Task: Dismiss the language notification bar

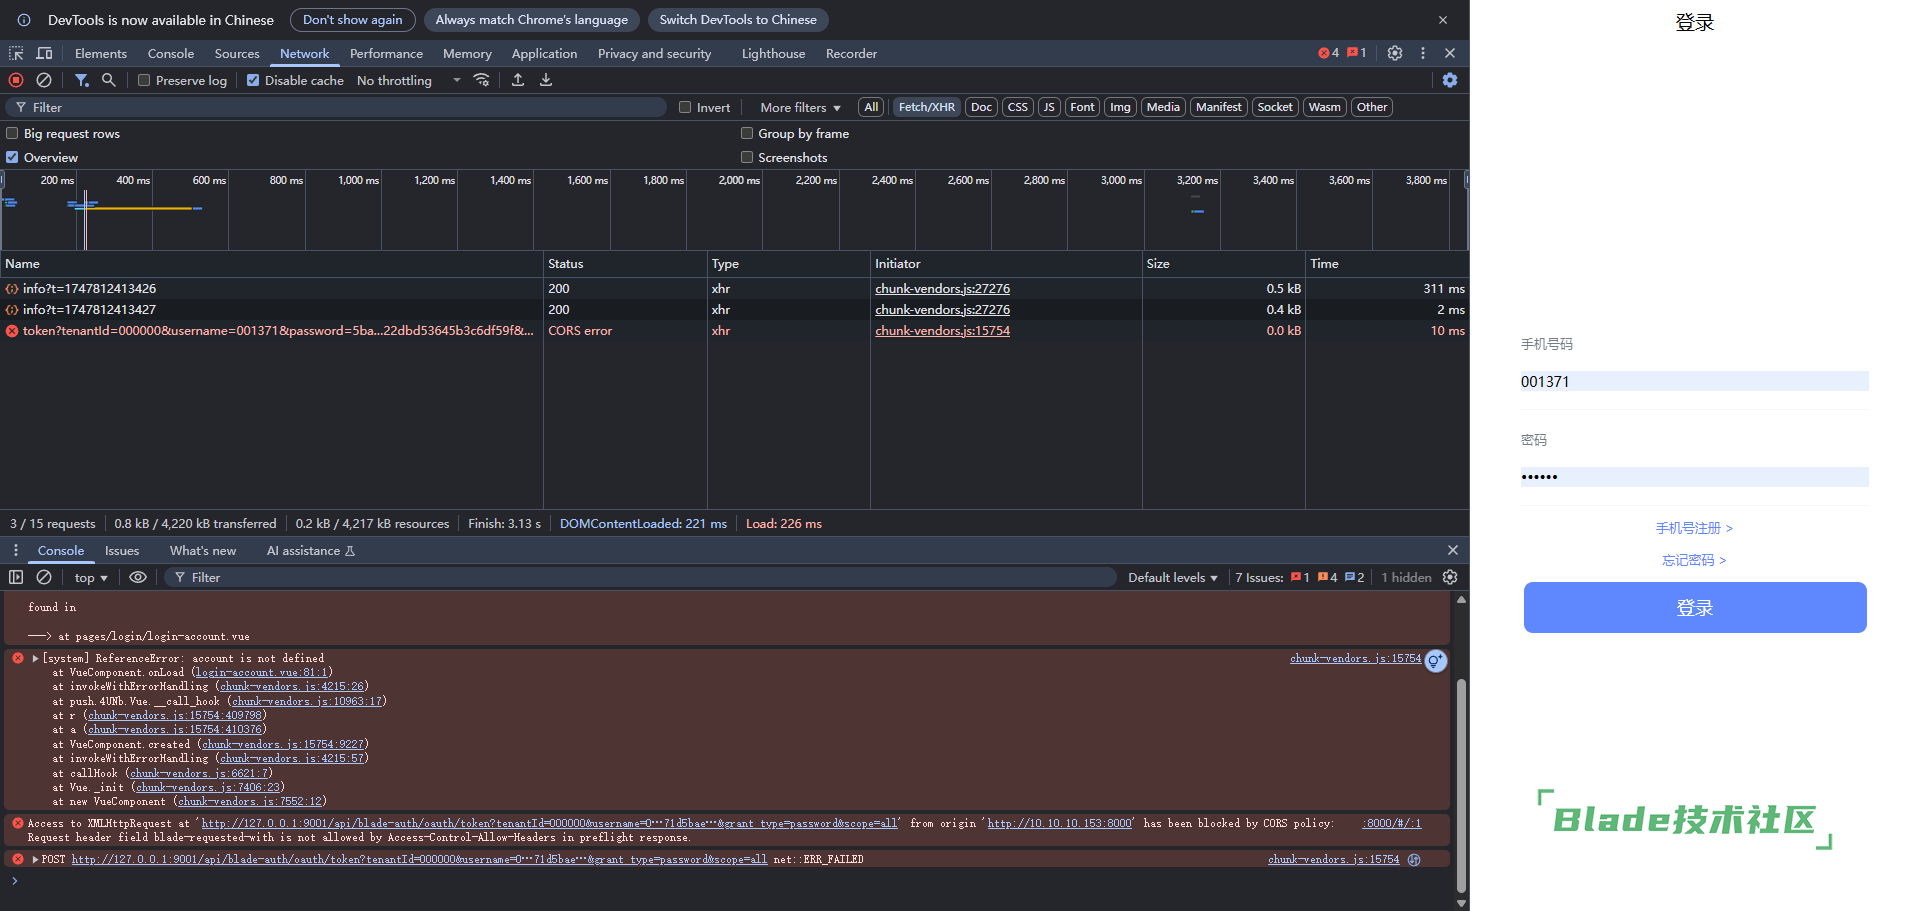Action: (x=1443, y=20)
